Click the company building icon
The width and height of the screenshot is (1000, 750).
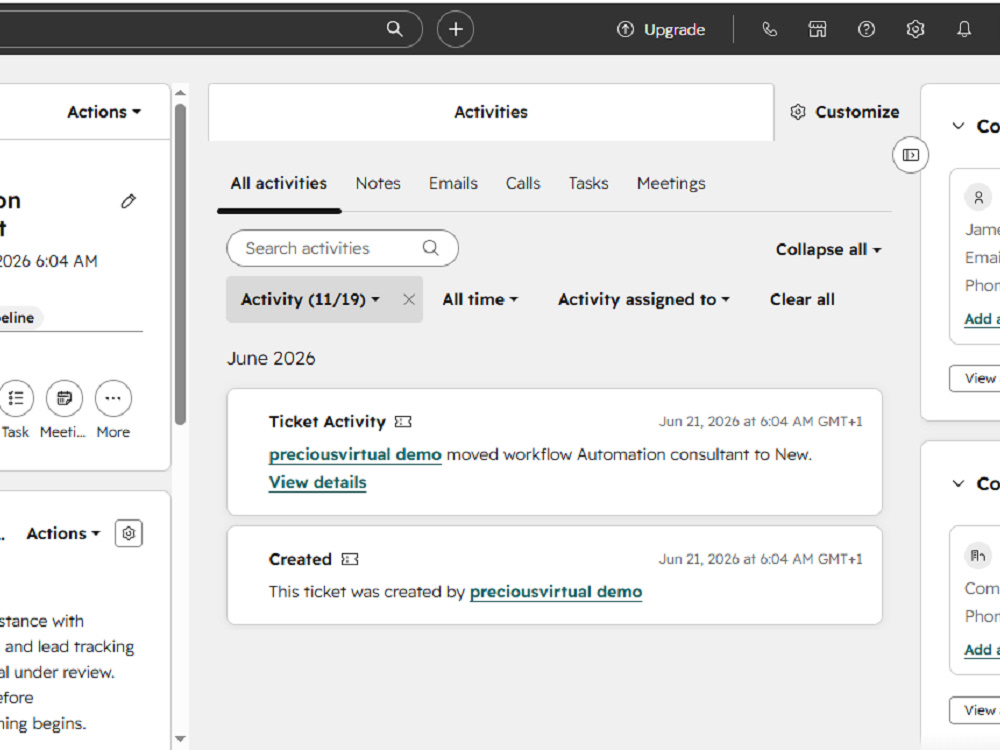(x=978, y=555)
